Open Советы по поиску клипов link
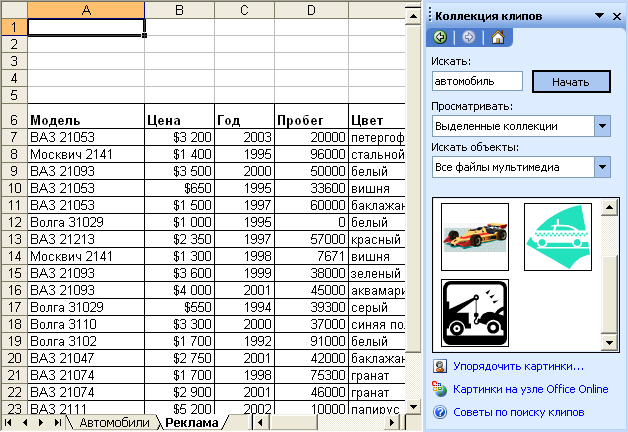This screenshot has height=432, width=628. (519, 412)
